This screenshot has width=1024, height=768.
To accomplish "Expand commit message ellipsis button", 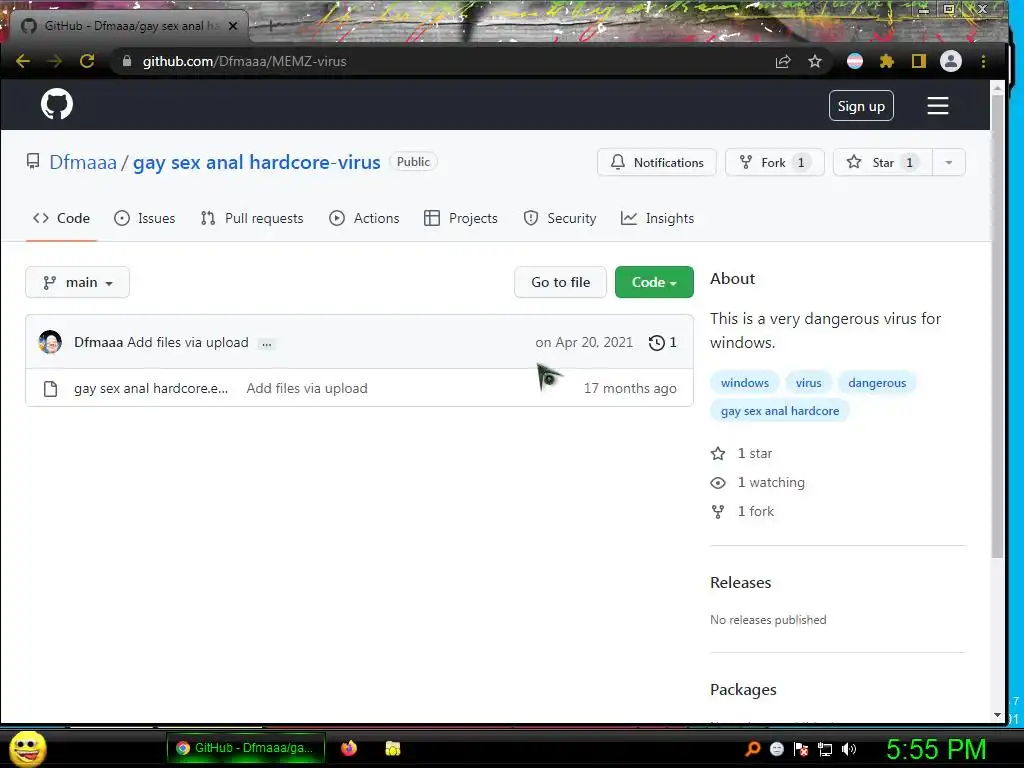I will 266,344.
